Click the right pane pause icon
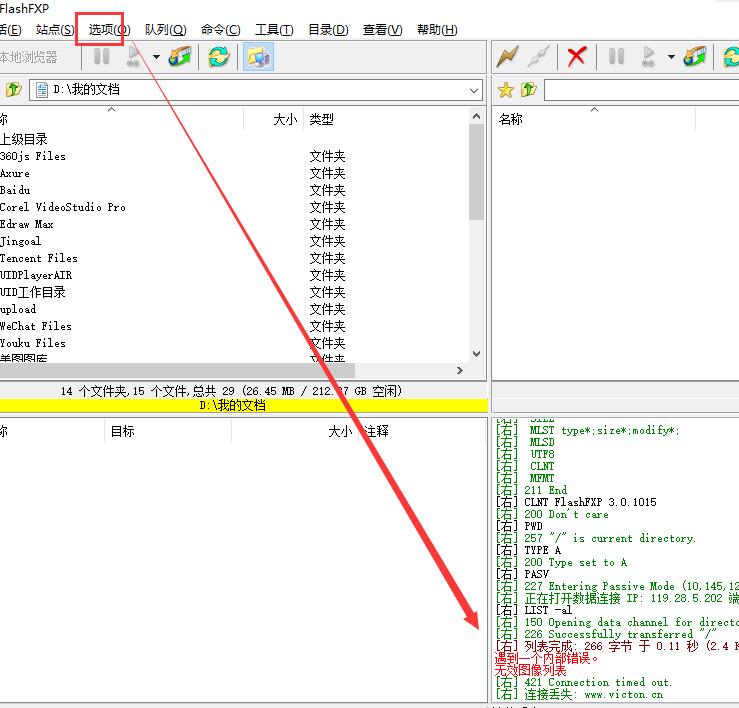 click(x=616, y=57)
